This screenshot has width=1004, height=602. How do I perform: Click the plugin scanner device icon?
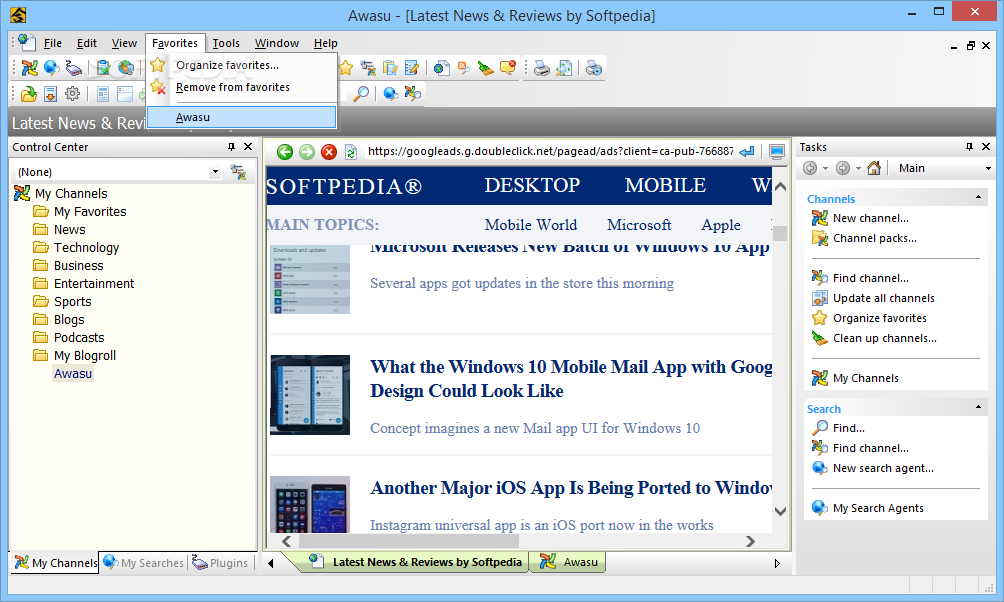74,68
